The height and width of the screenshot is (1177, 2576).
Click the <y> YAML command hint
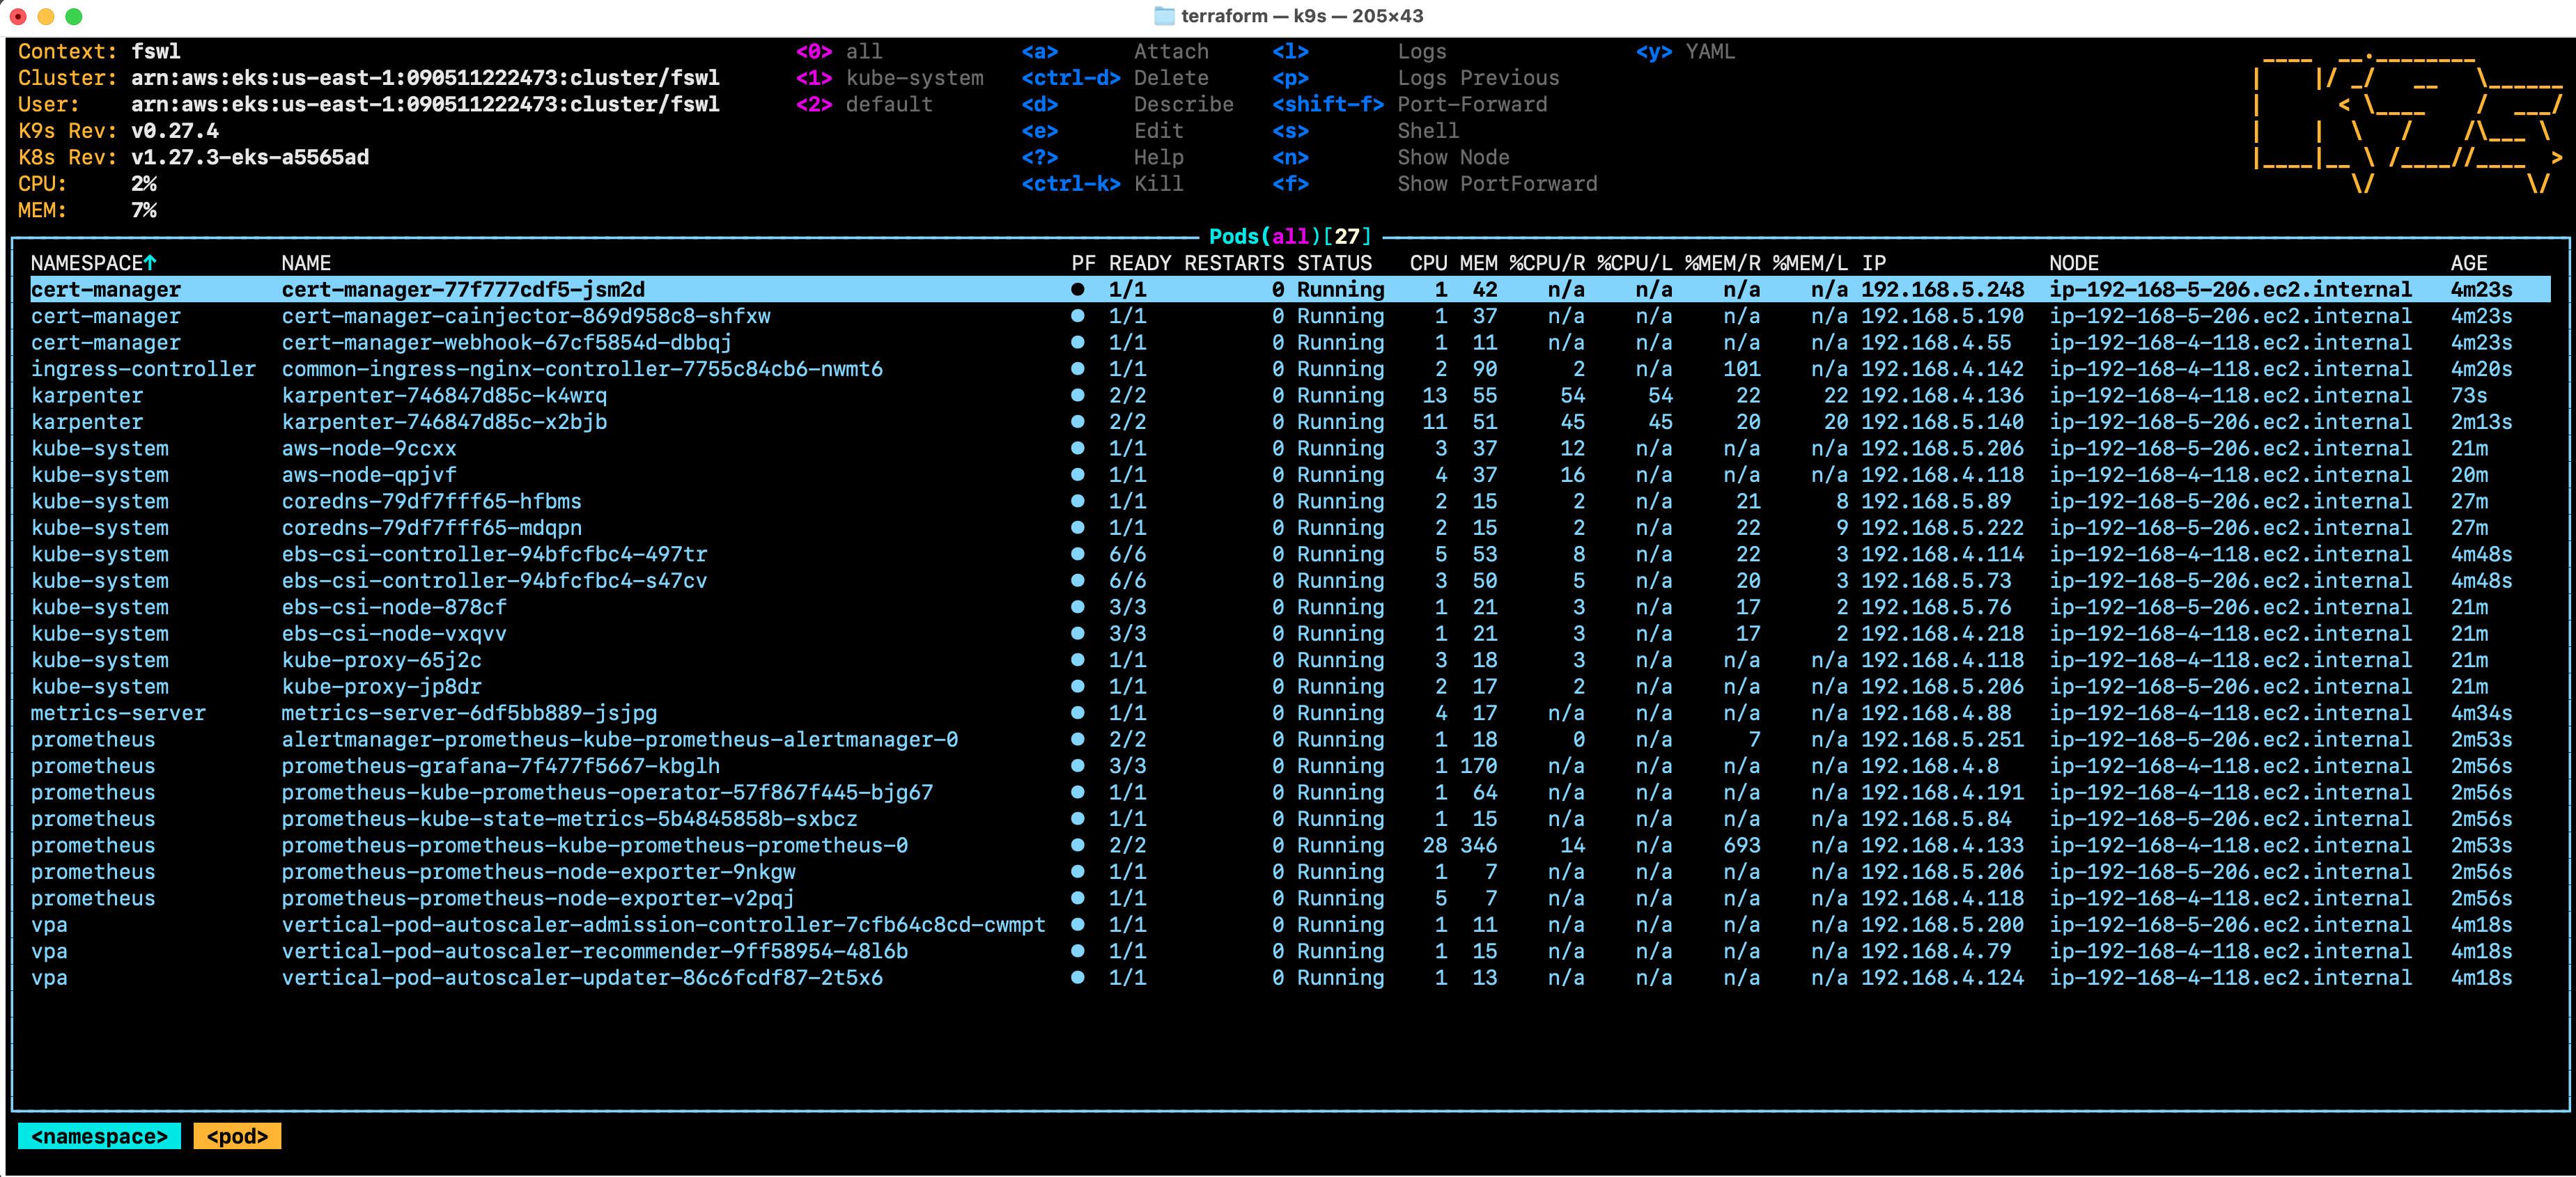(1685, 52)
